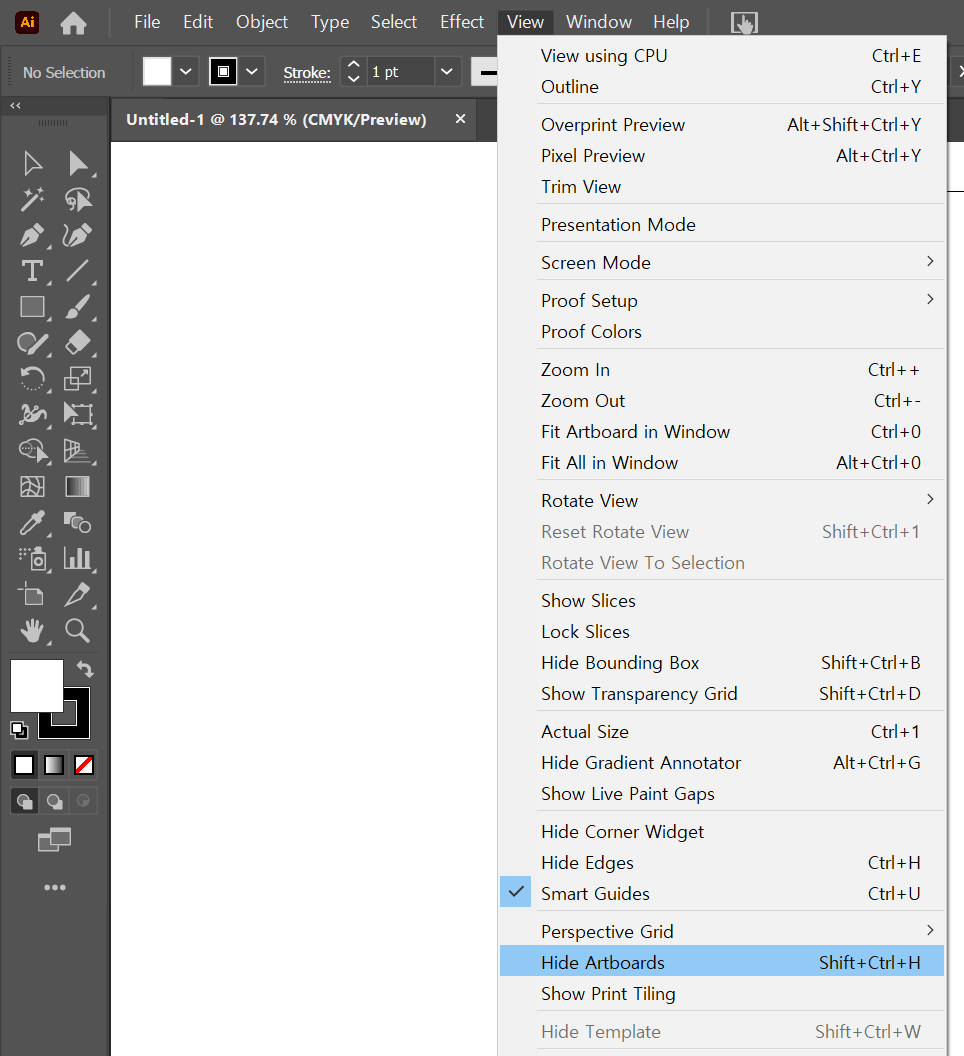Enable Draw Behind mode
Viewport: 964px width, 1056px height.
click(55, 801)
